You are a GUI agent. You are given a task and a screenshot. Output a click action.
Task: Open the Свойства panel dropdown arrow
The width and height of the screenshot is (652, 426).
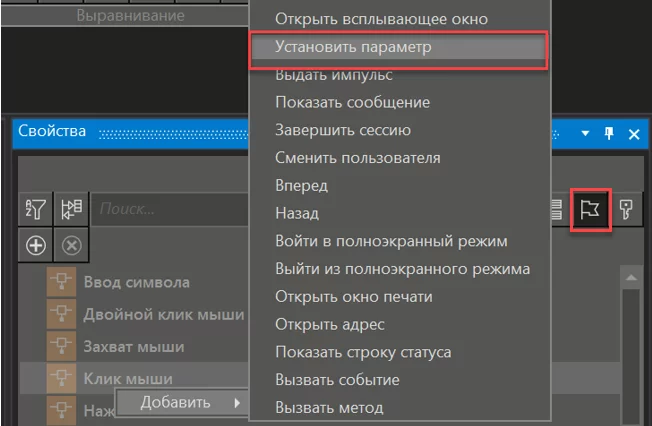(586, 133)
